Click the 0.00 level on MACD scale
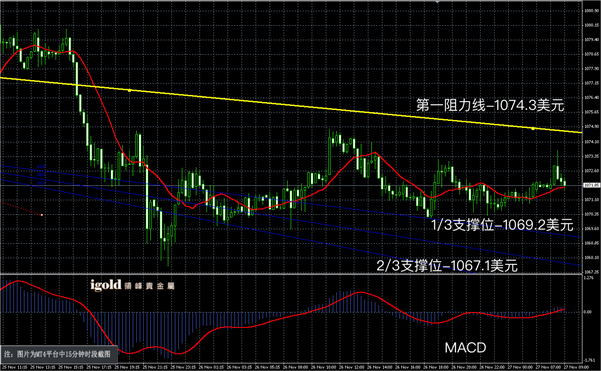601x371 pixels. [588, 312]
